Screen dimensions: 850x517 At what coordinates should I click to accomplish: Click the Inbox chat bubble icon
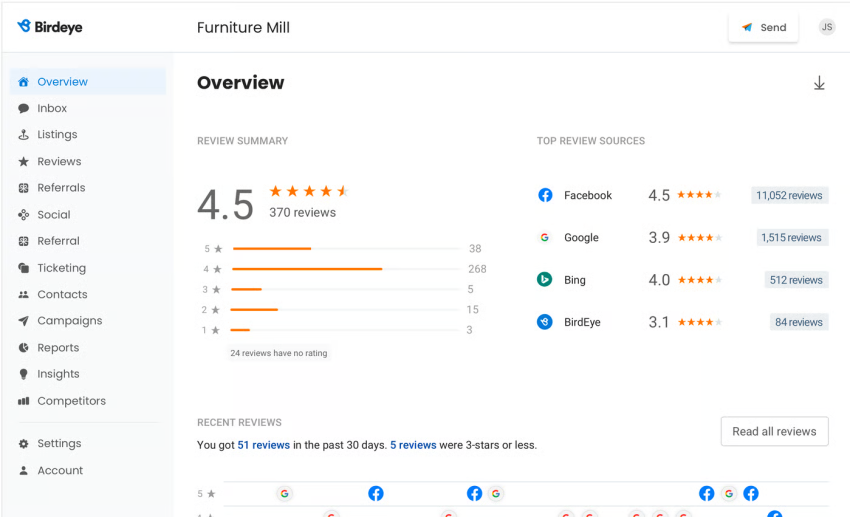click(23, 108)
